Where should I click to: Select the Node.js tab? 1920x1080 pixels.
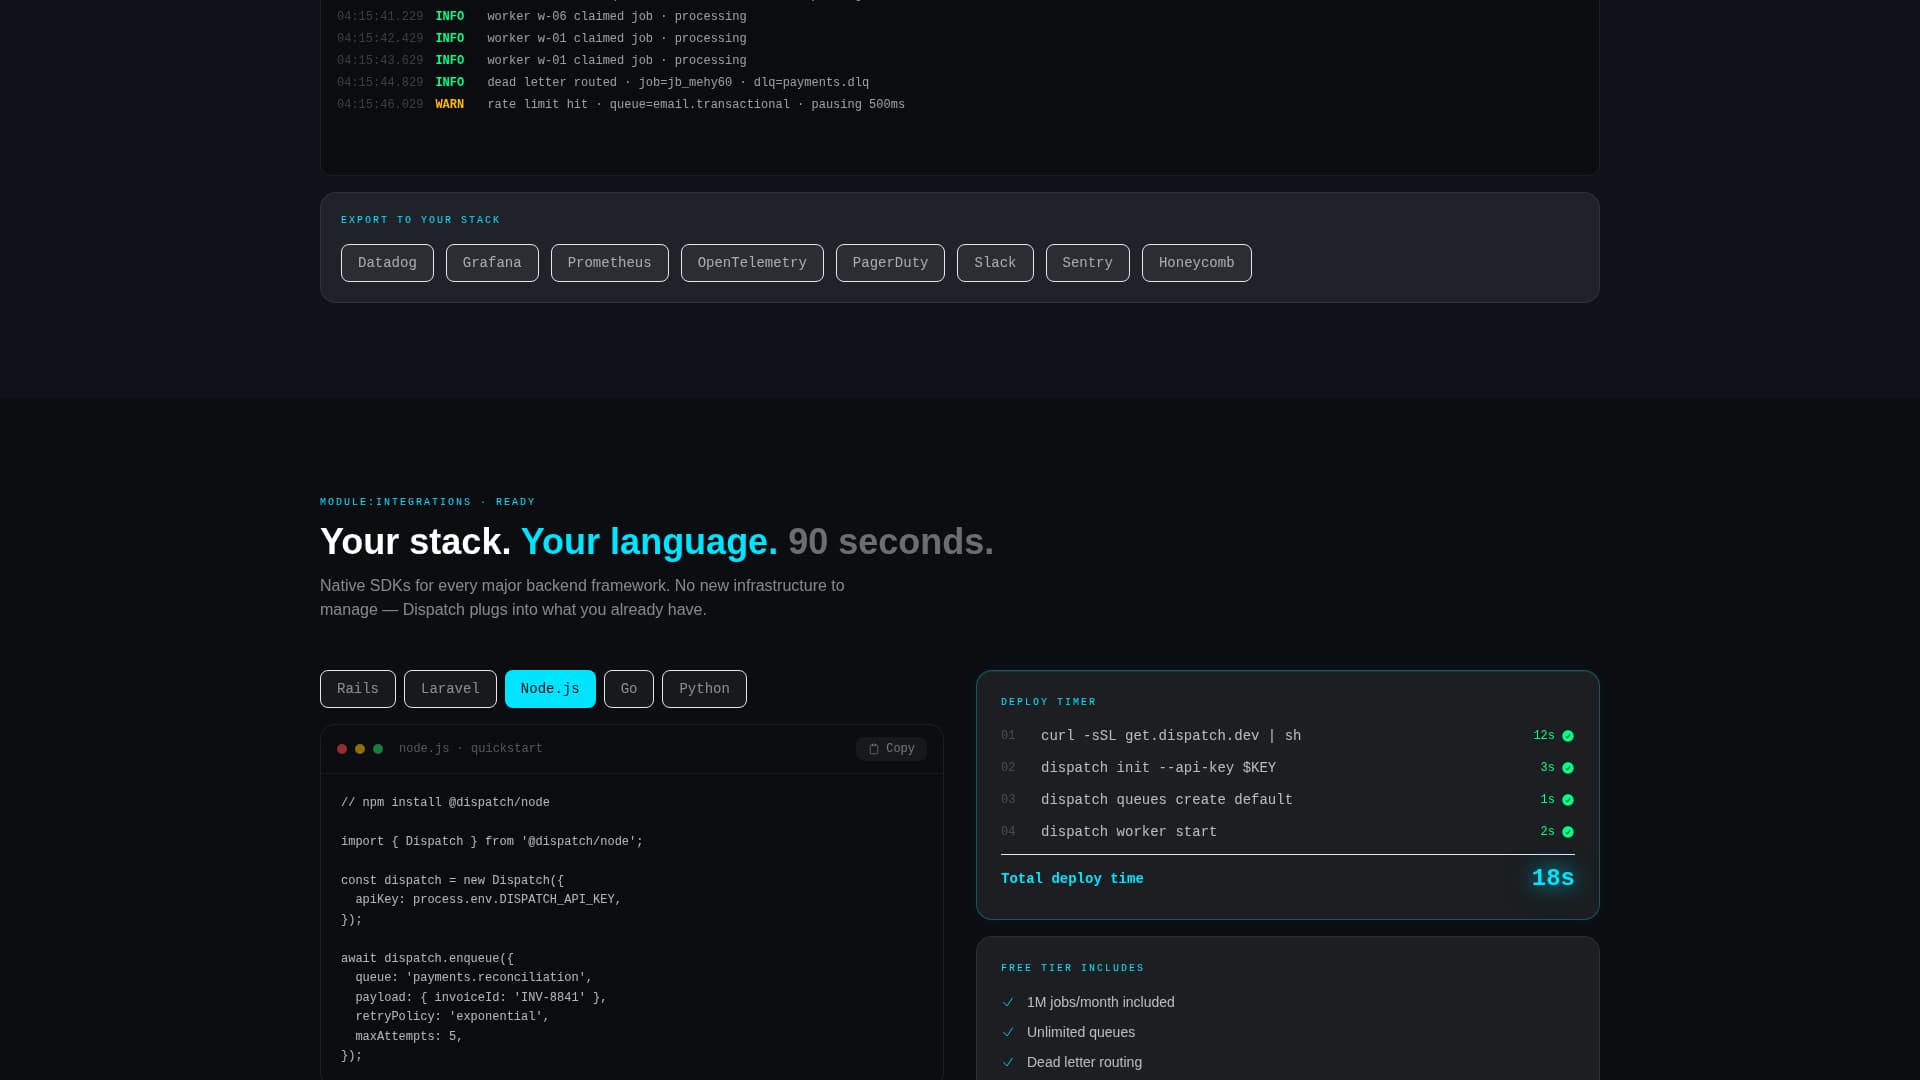point(550,689)
